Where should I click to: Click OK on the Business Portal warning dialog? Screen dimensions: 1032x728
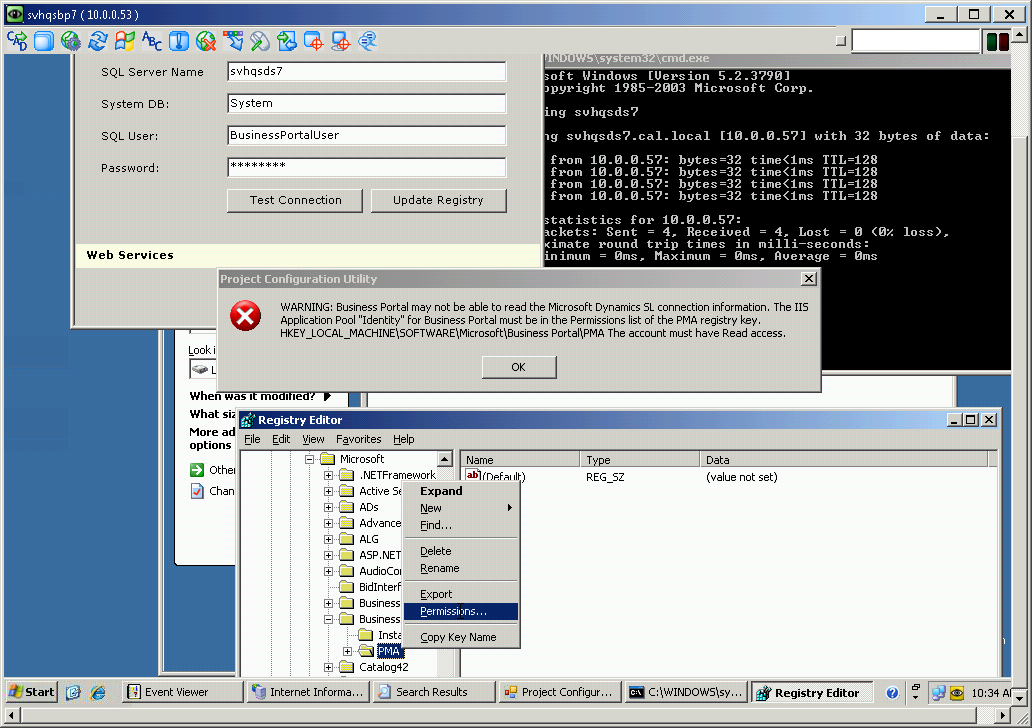(518, 367)
